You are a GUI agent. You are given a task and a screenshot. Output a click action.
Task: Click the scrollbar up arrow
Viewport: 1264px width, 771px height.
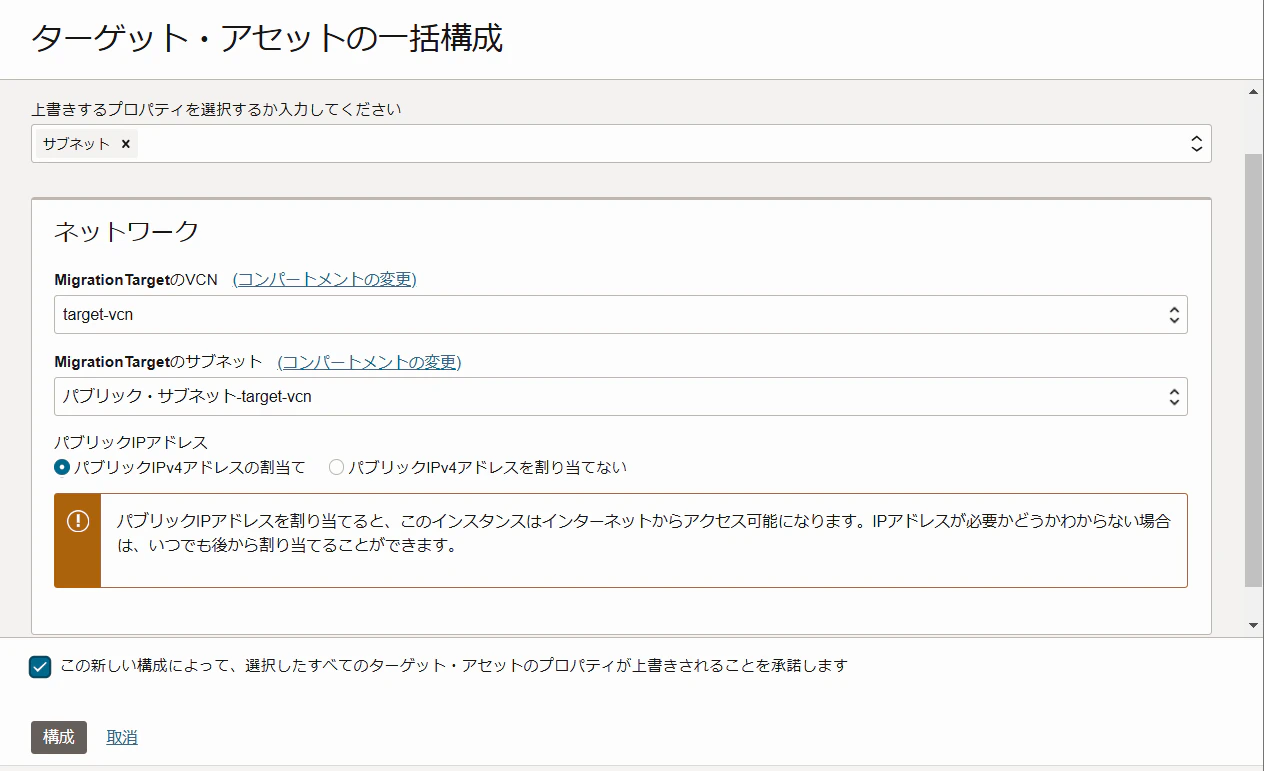1254,92
